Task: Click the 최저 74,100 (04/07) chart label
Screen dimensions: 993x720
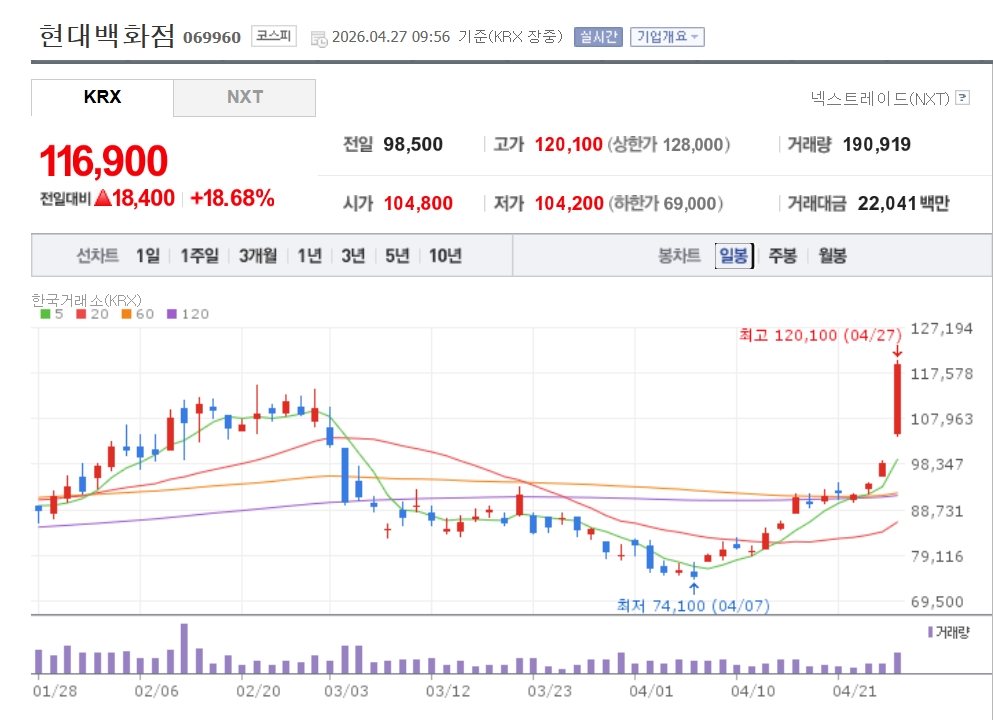Action: tap(693, 606)
